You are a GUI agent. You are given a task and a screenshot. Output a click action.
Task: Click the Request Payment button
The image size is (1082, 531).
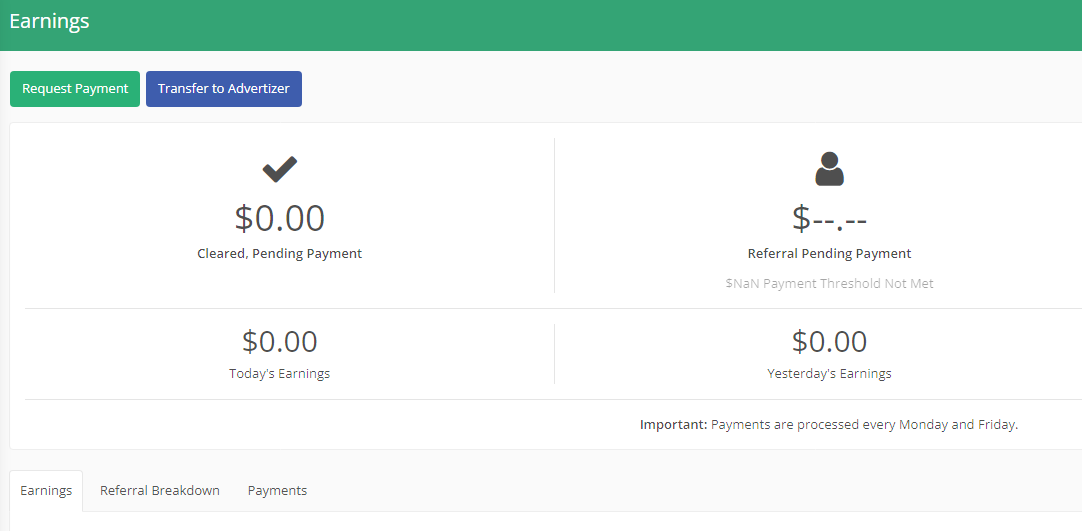click(75, 89)
